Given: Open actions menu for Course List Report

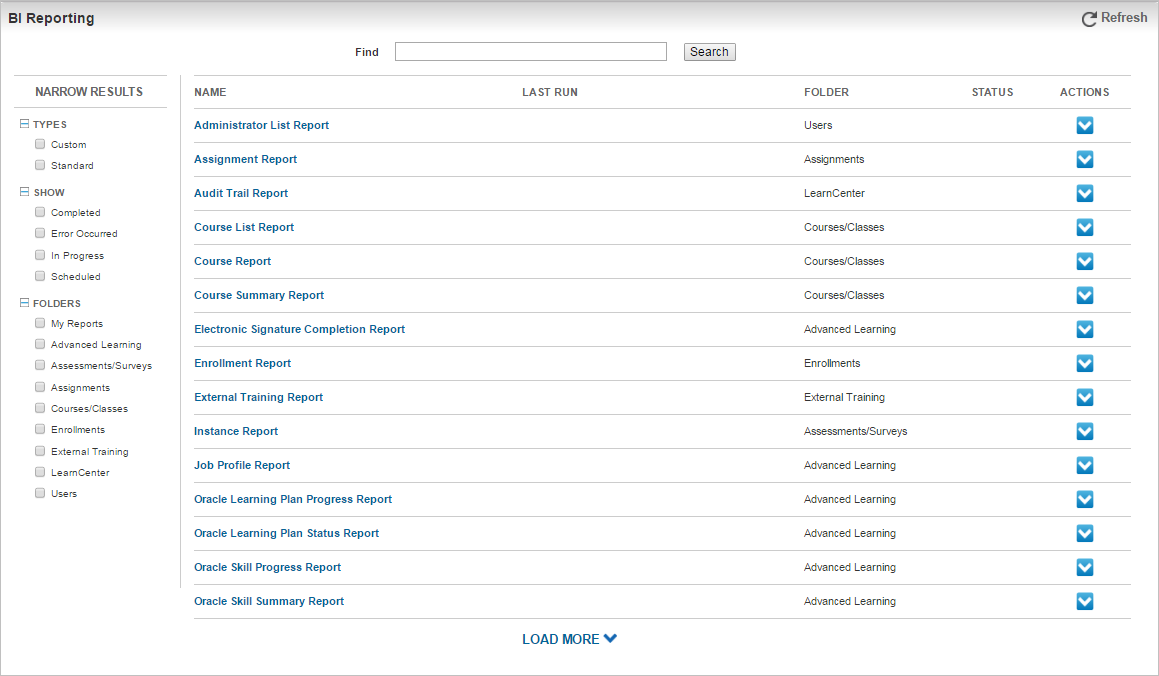Looking at the screenshot, I should [1084, 228].
